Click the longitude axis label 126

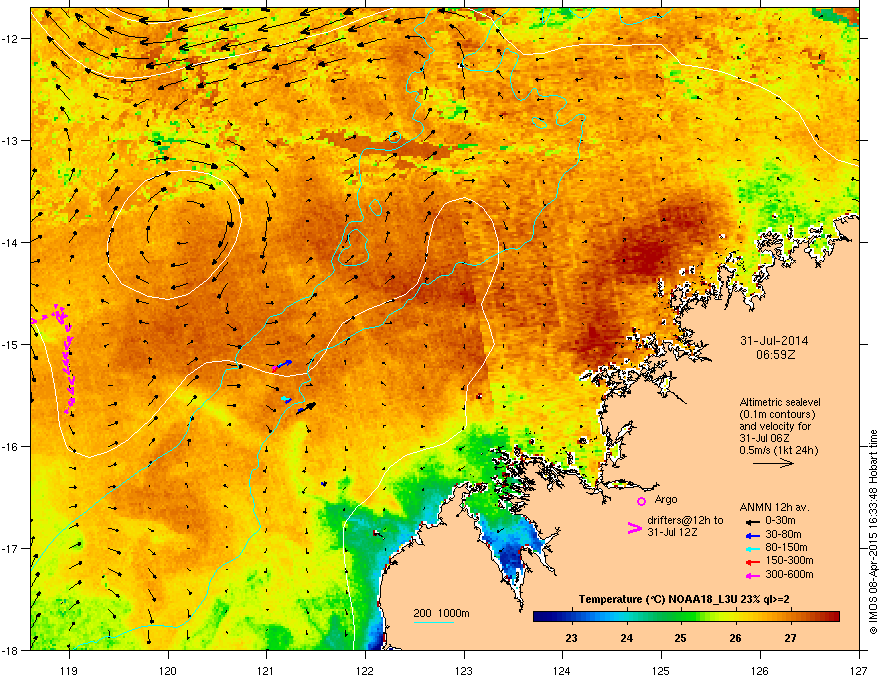[760, 670]
